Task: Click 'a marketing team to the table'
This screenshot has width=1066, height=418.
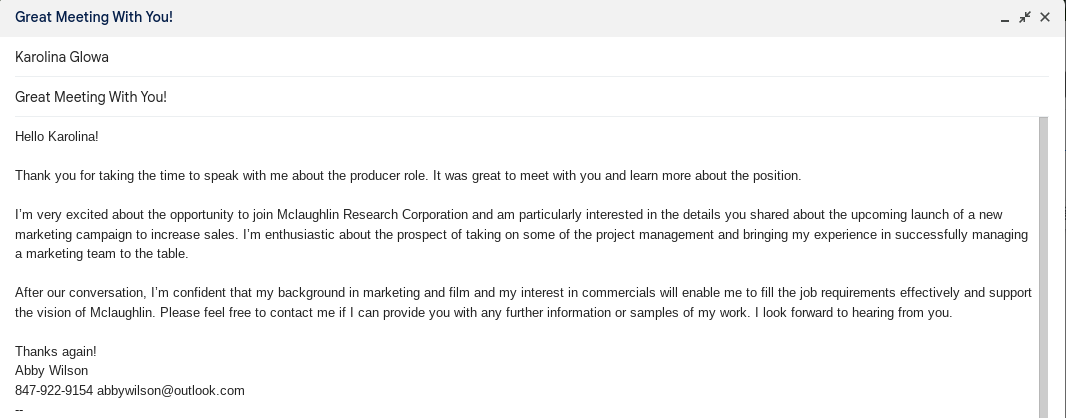Action: point(102,254)
